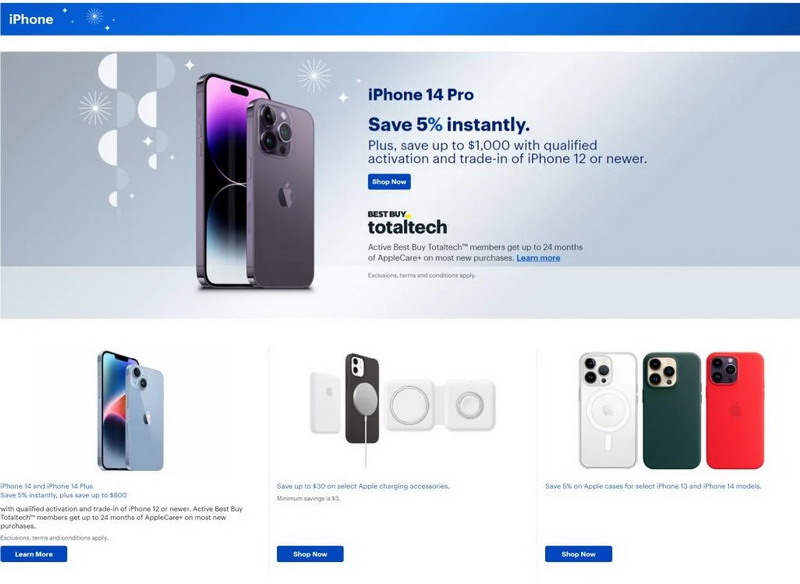The height and width of the screenshot is (584, 800).
Task: Open the Totaltech Learn more link
Action: point(538,258)
